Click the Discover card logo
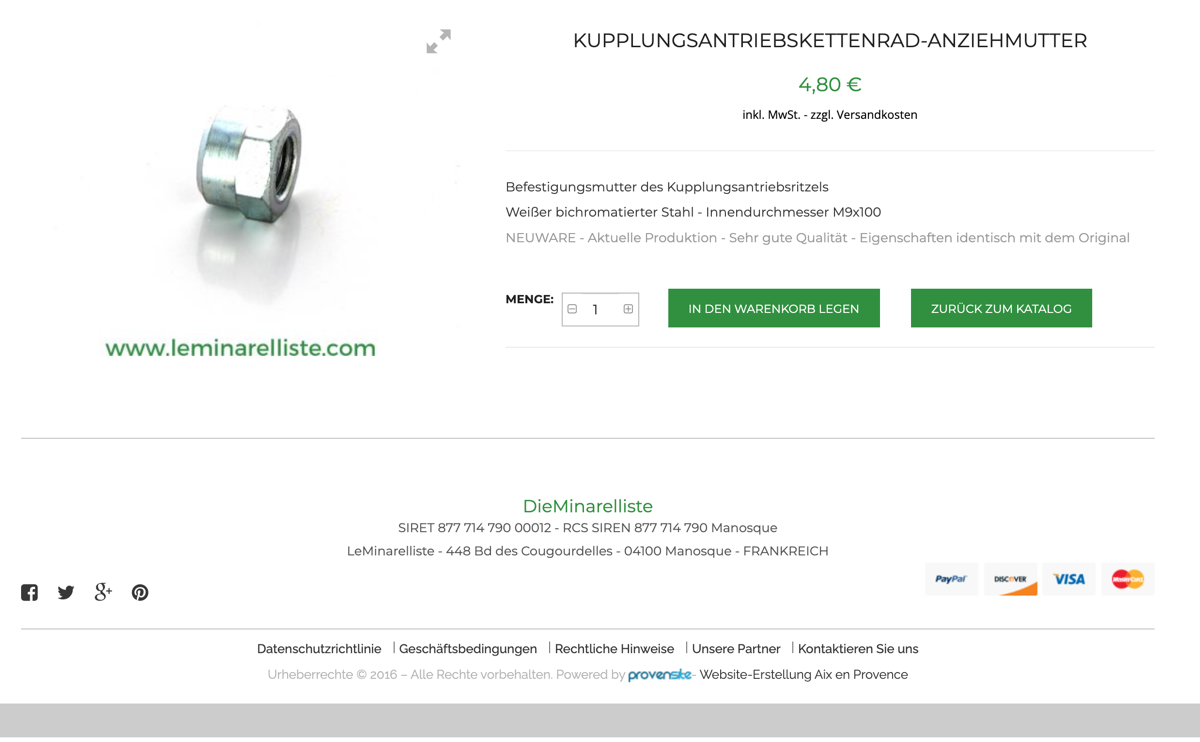Viewport: 1200px width, 742px height. click(x=1010, y=579)
